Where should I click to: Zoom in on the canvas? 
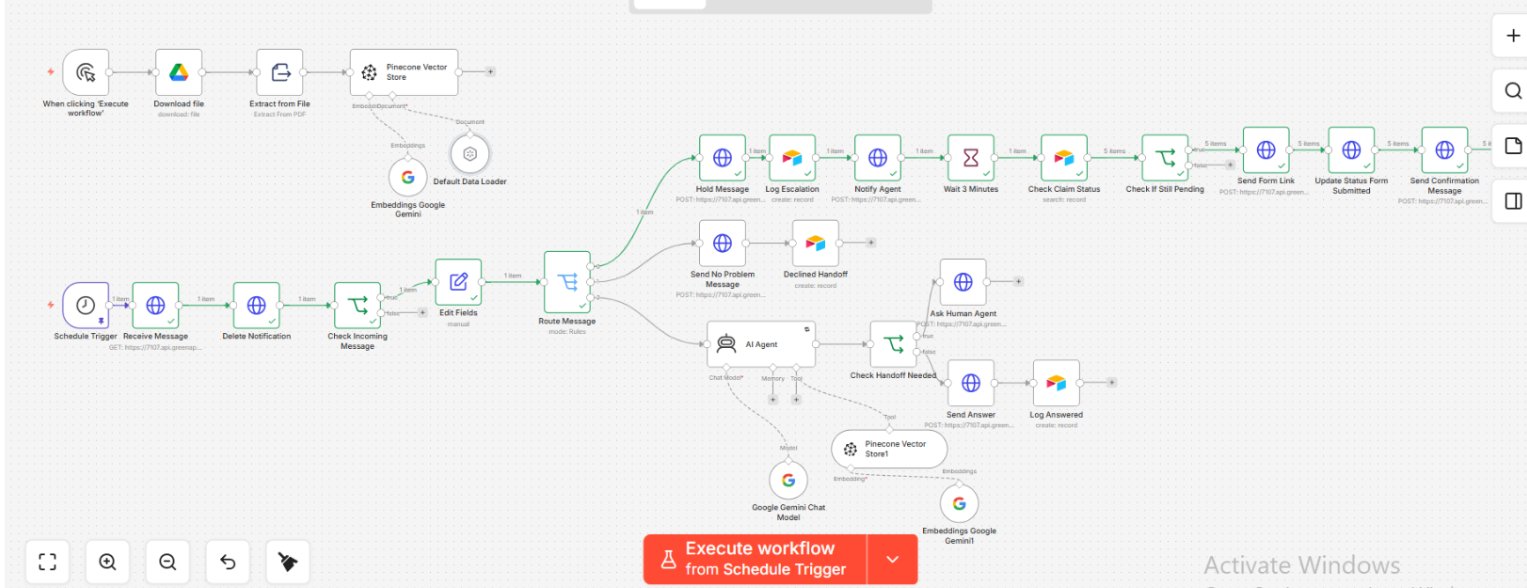point(107,562)
